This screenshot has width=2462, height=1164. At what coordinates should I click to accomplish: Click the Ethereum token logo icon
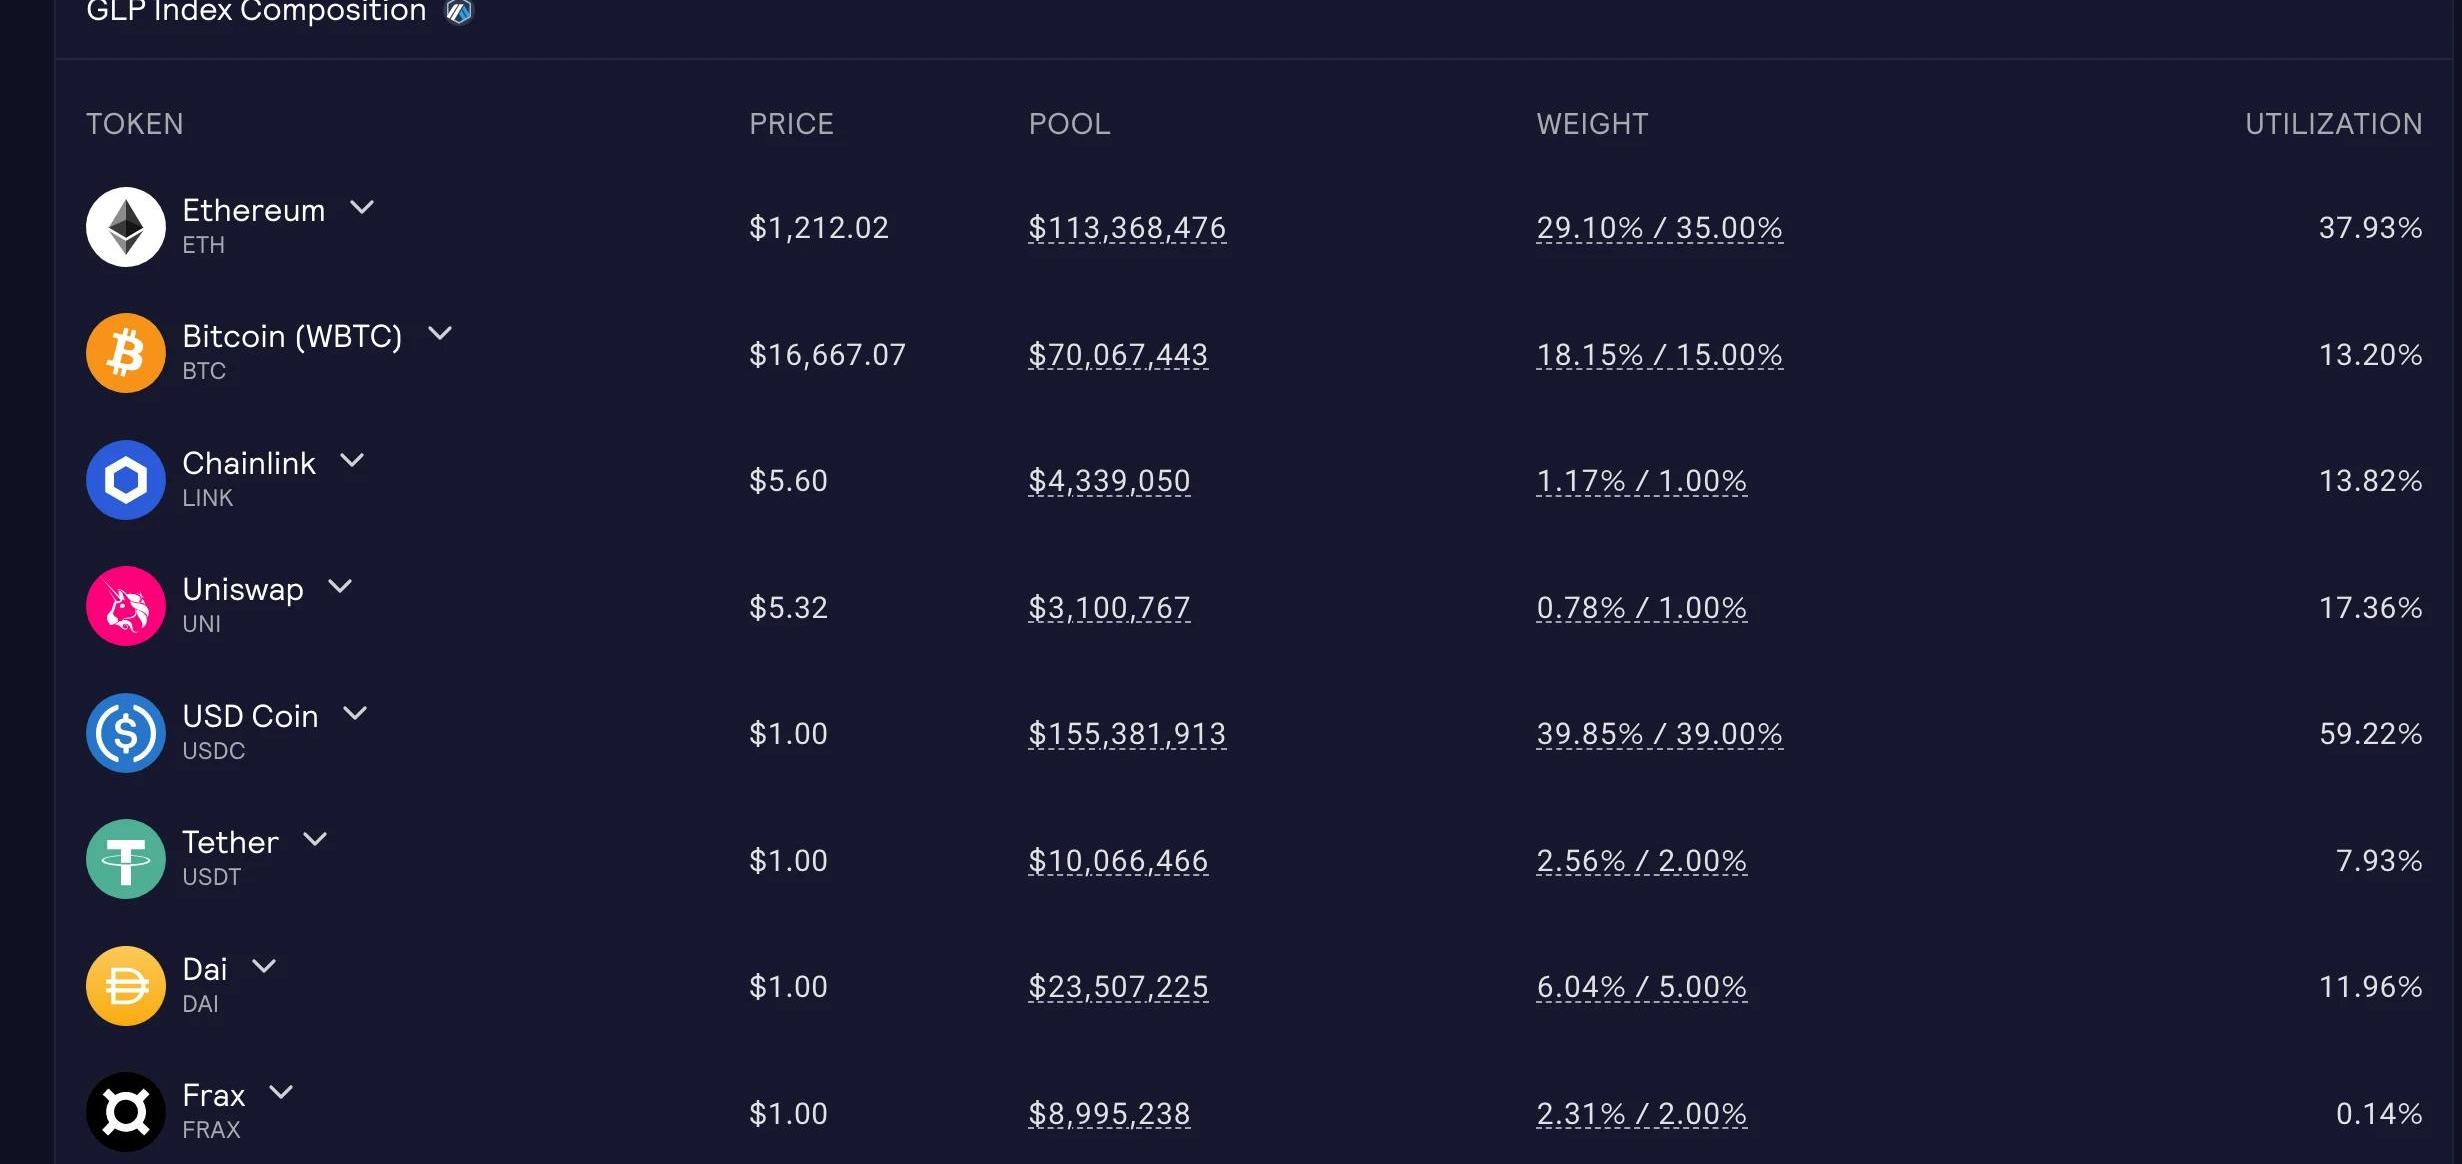point(126,227)
